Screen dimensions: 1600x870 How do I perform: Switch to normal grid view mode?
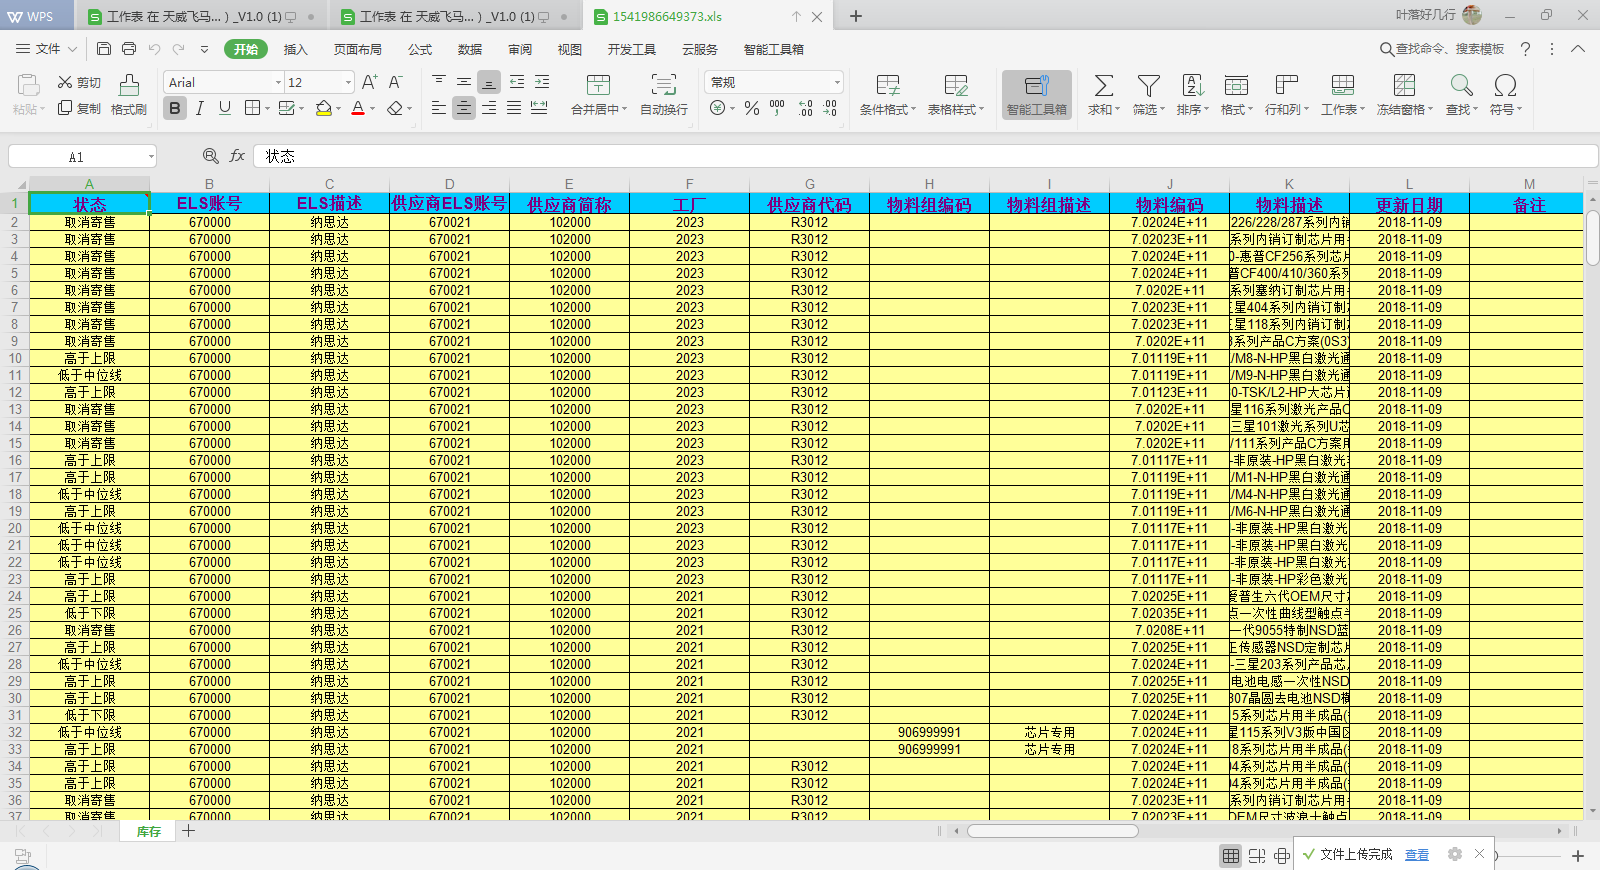[1231, 855]
